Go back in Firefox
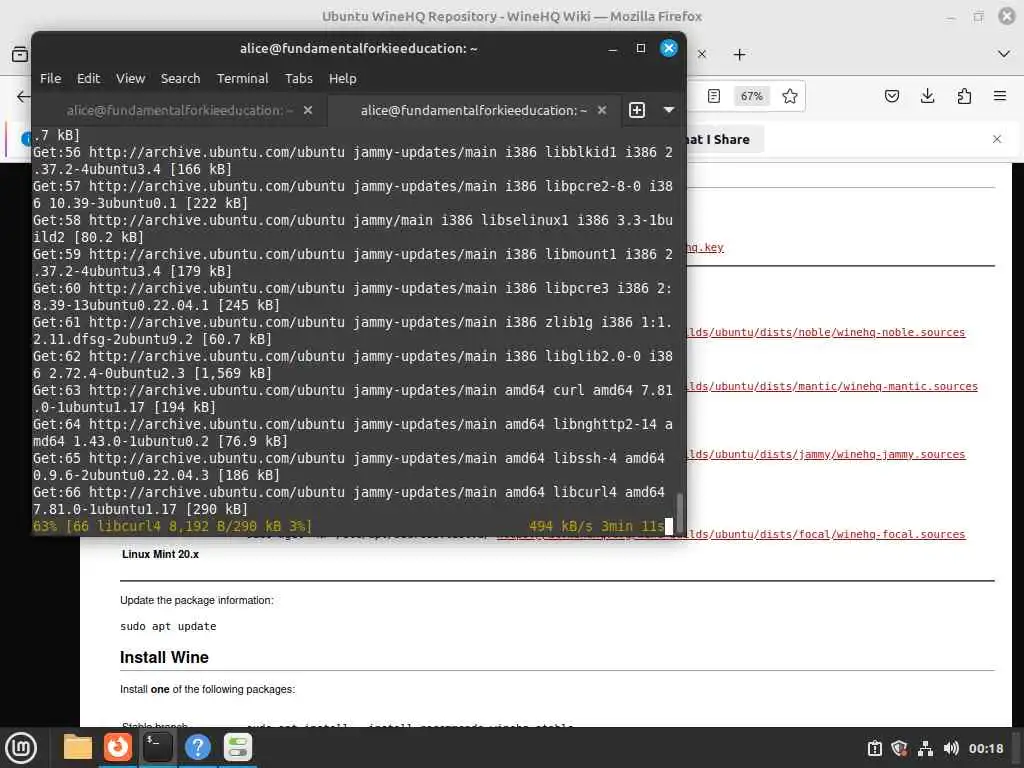The height and width of the screenshot is (768, 1024). pyautogui.click(x=23, y=97)
